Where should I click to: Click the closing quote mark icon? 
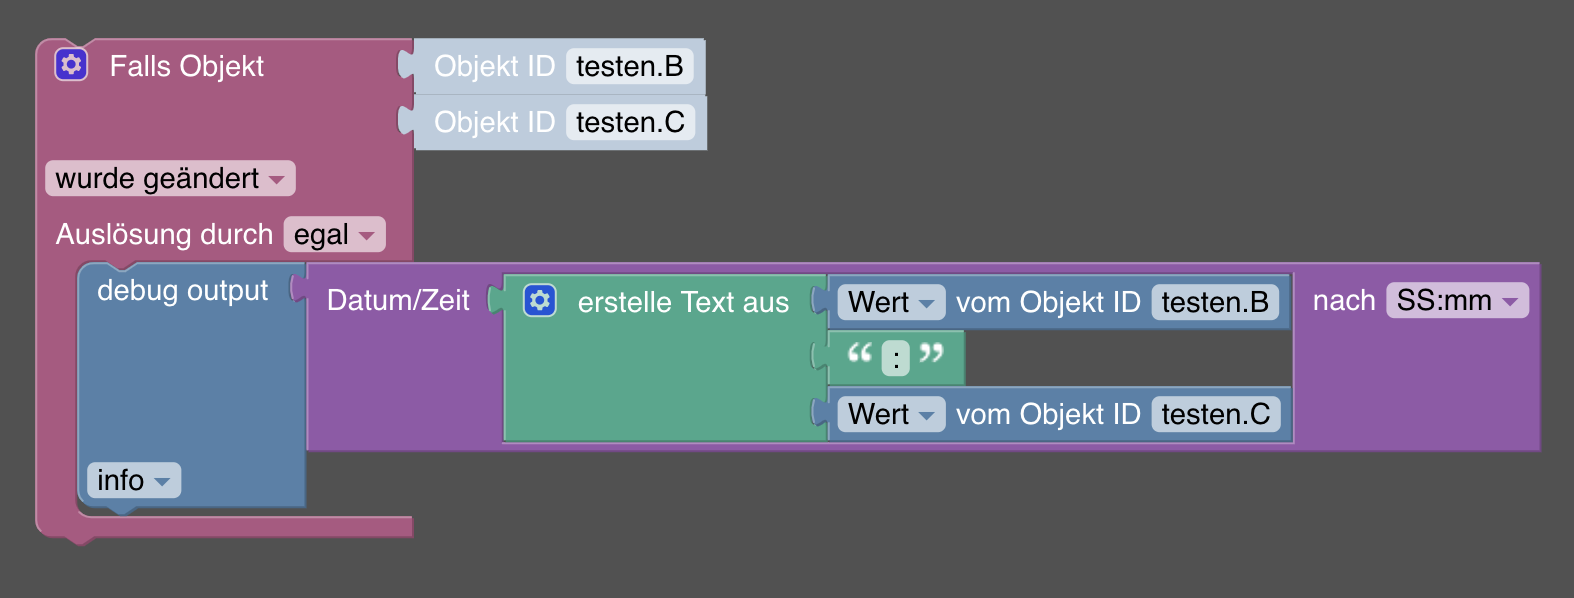pos(931,353)
